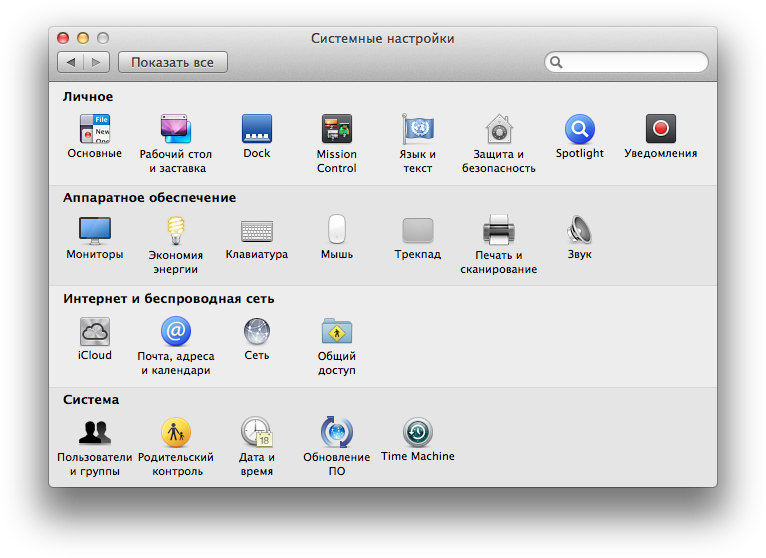Image resolution: width=766 pixels, height=558 pixels.
Task: Focus the search field in toolbar
Action: click(x=626, y=62)
